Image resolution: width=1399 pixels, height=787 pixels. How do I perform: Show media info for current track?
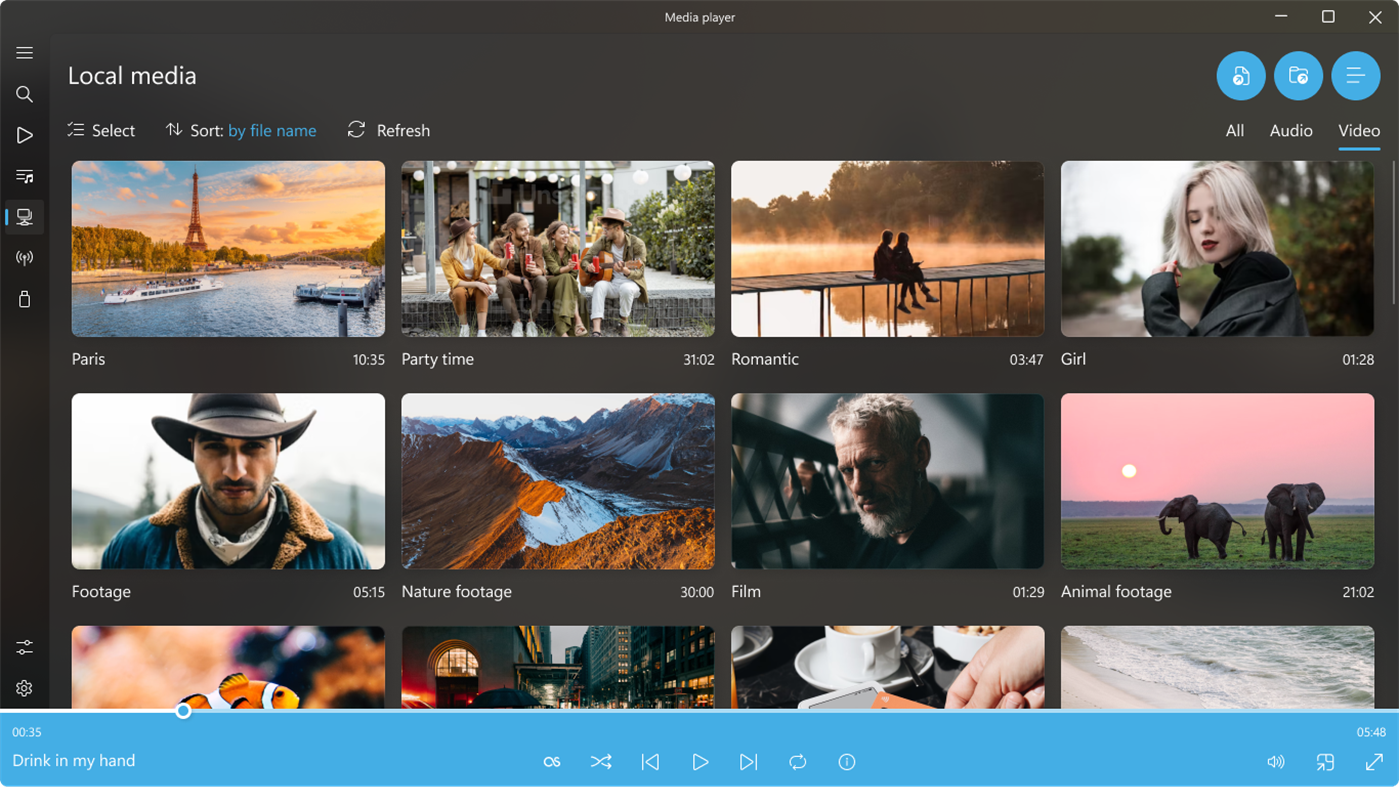(x=846, y=761)
